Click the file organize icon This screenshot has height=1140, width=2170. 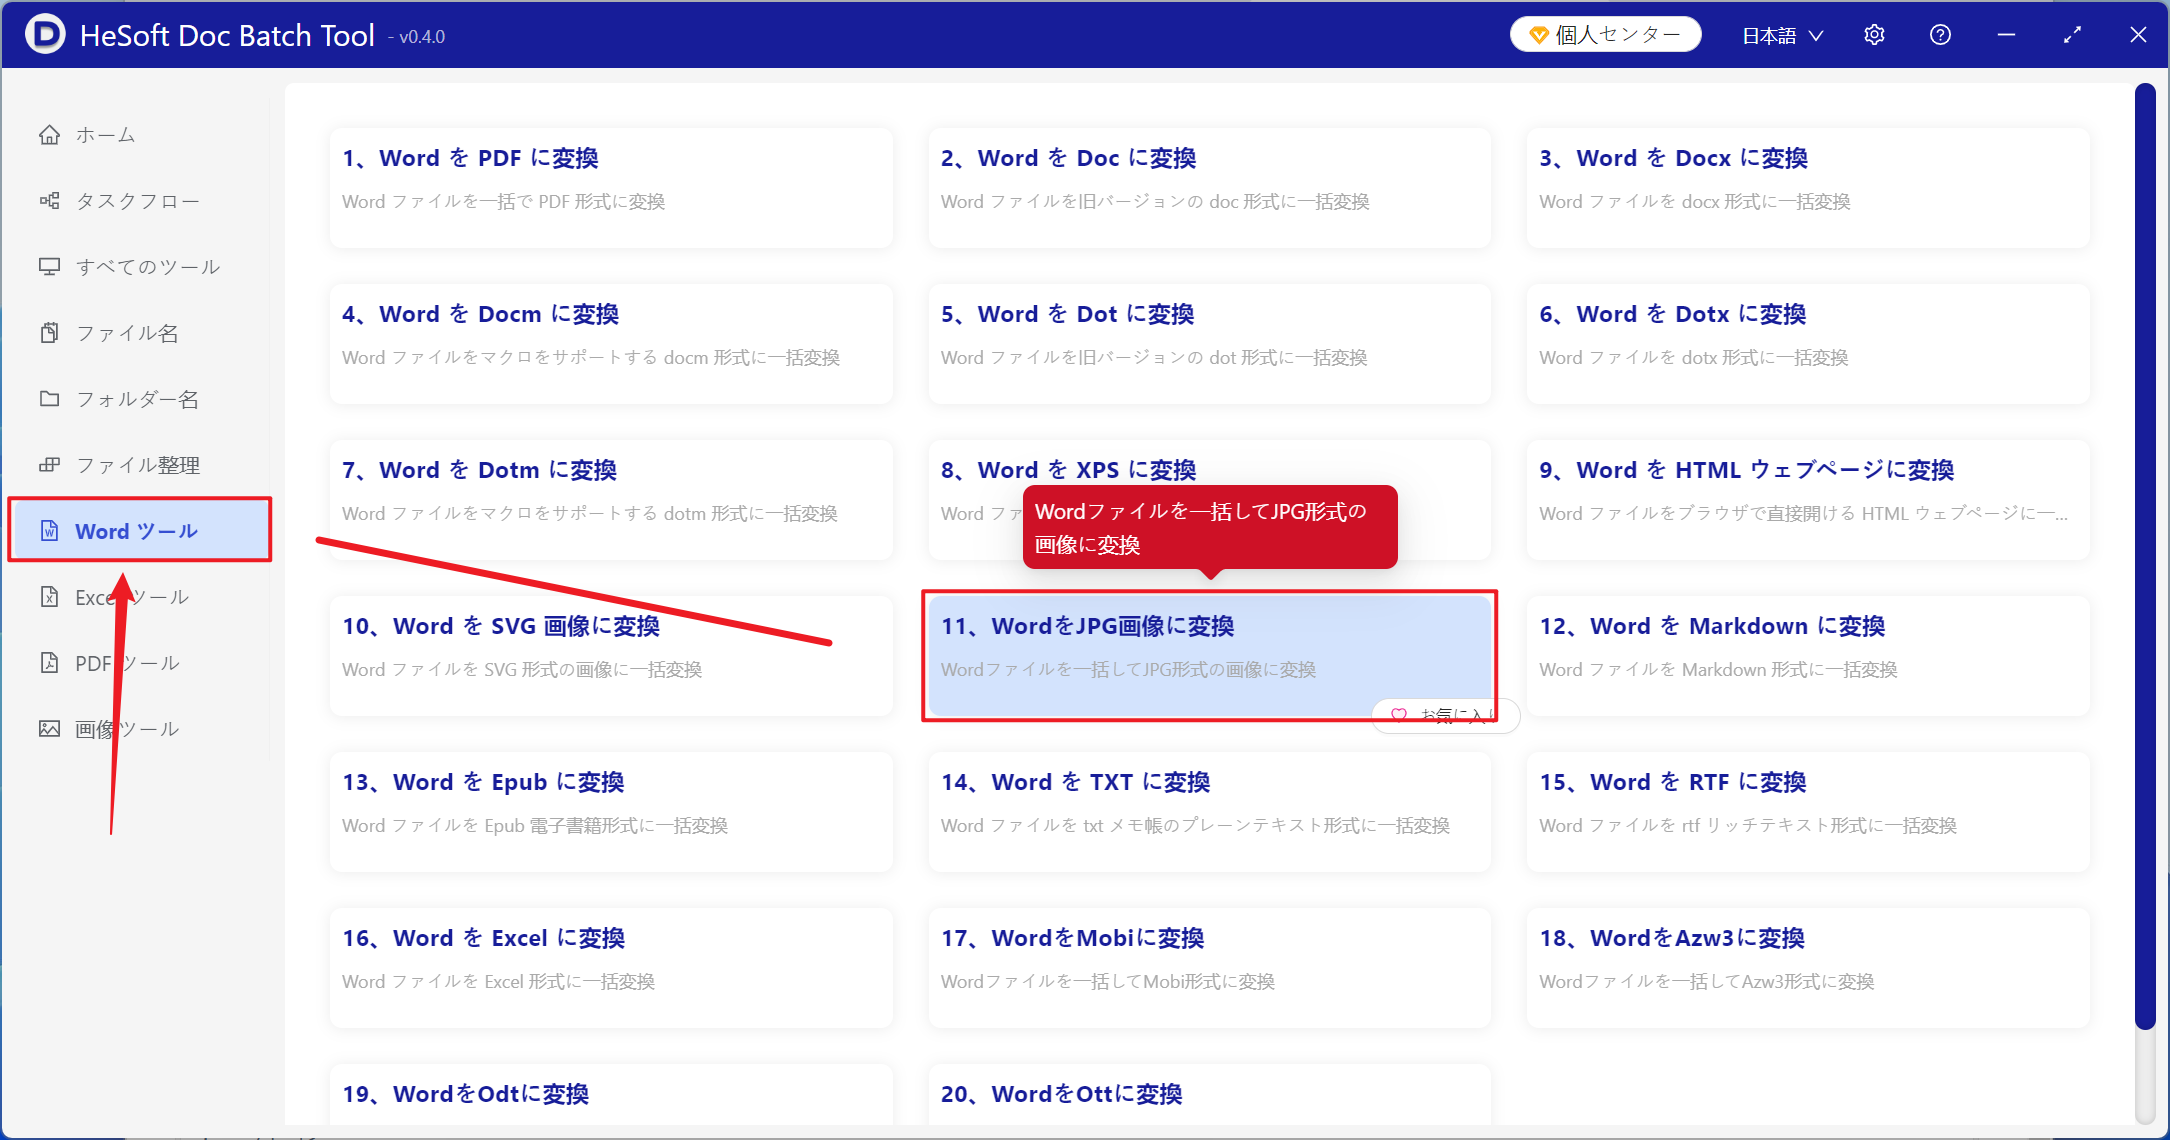[x=49, y=464]
